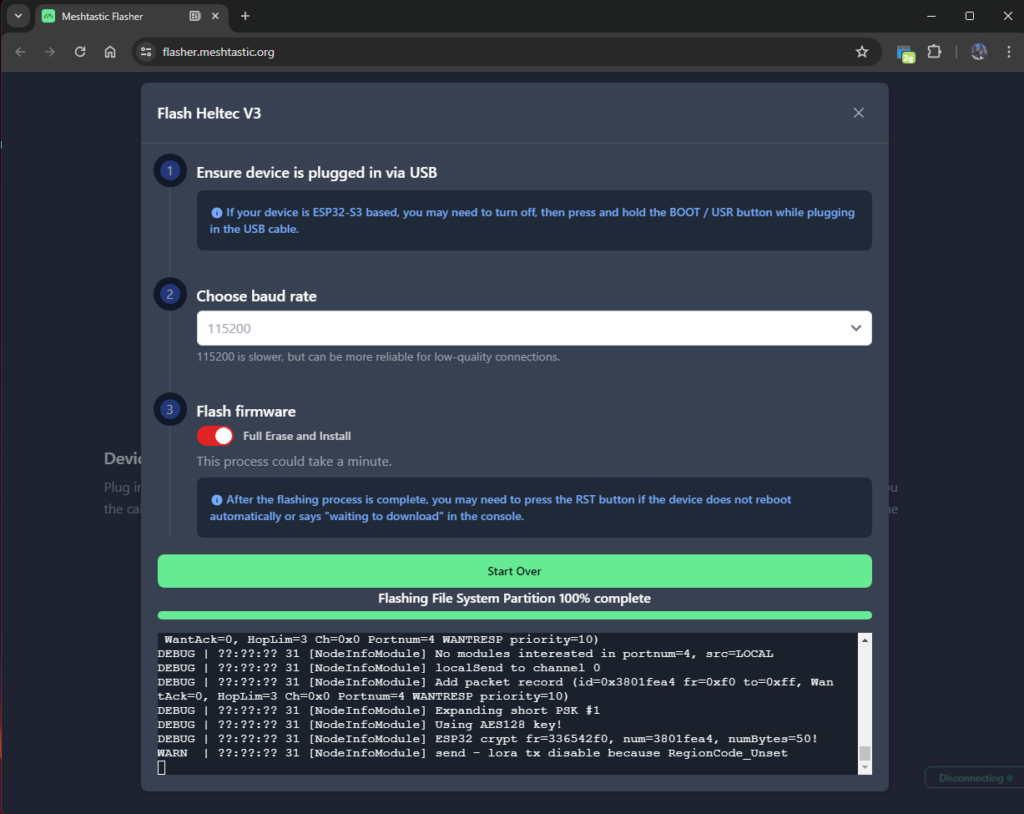Open the Chrome profile avatar

(978, 52)
